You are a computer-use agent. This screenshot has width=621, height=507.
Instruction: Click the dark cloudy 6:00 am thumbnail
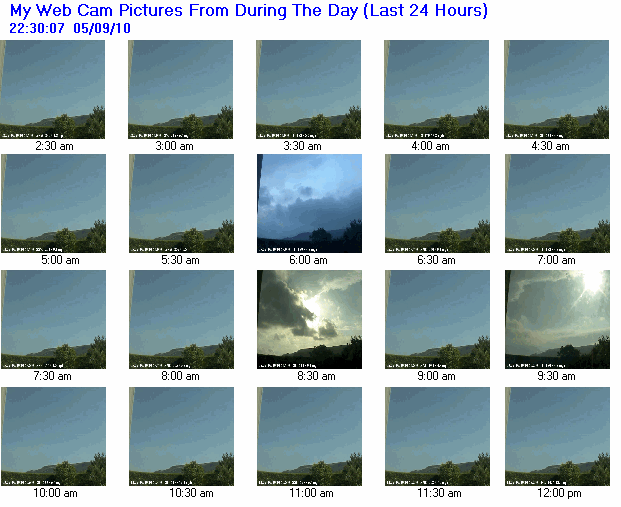click(309, 204)
